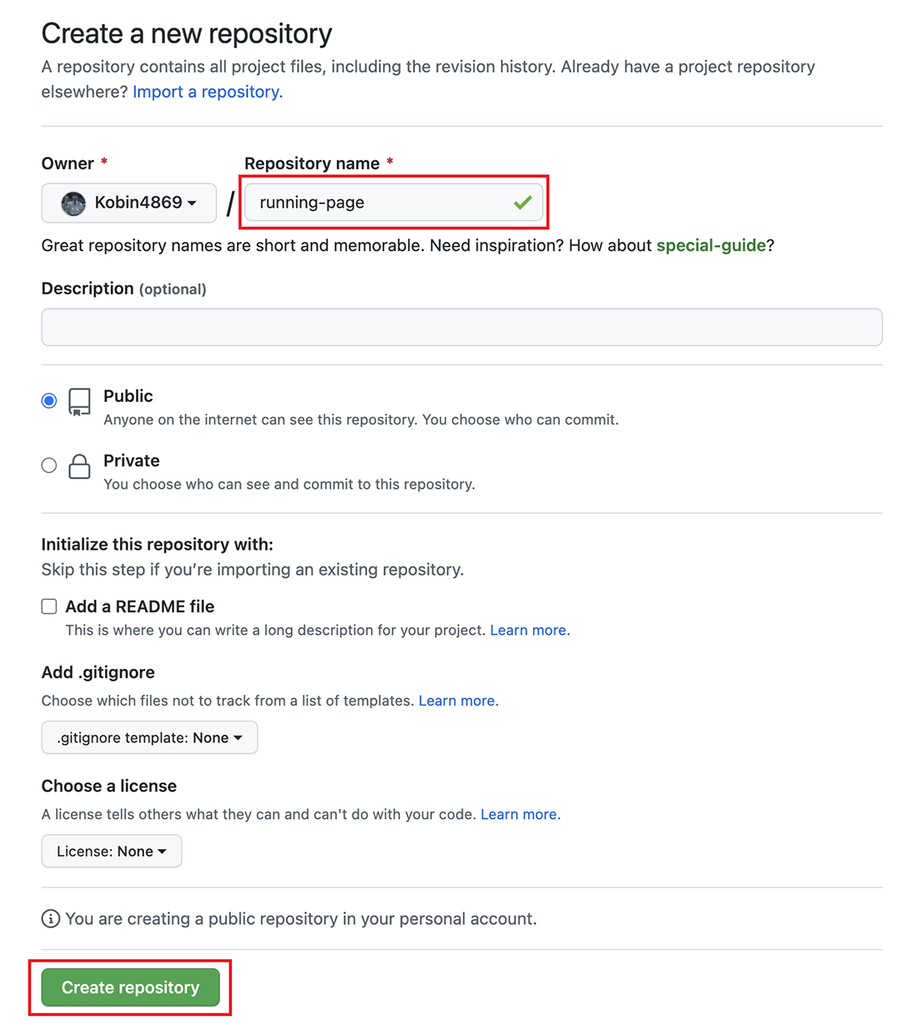Select the Public radio button
The width and height of the screenshot is (917, 1024).
pos(48,400)
